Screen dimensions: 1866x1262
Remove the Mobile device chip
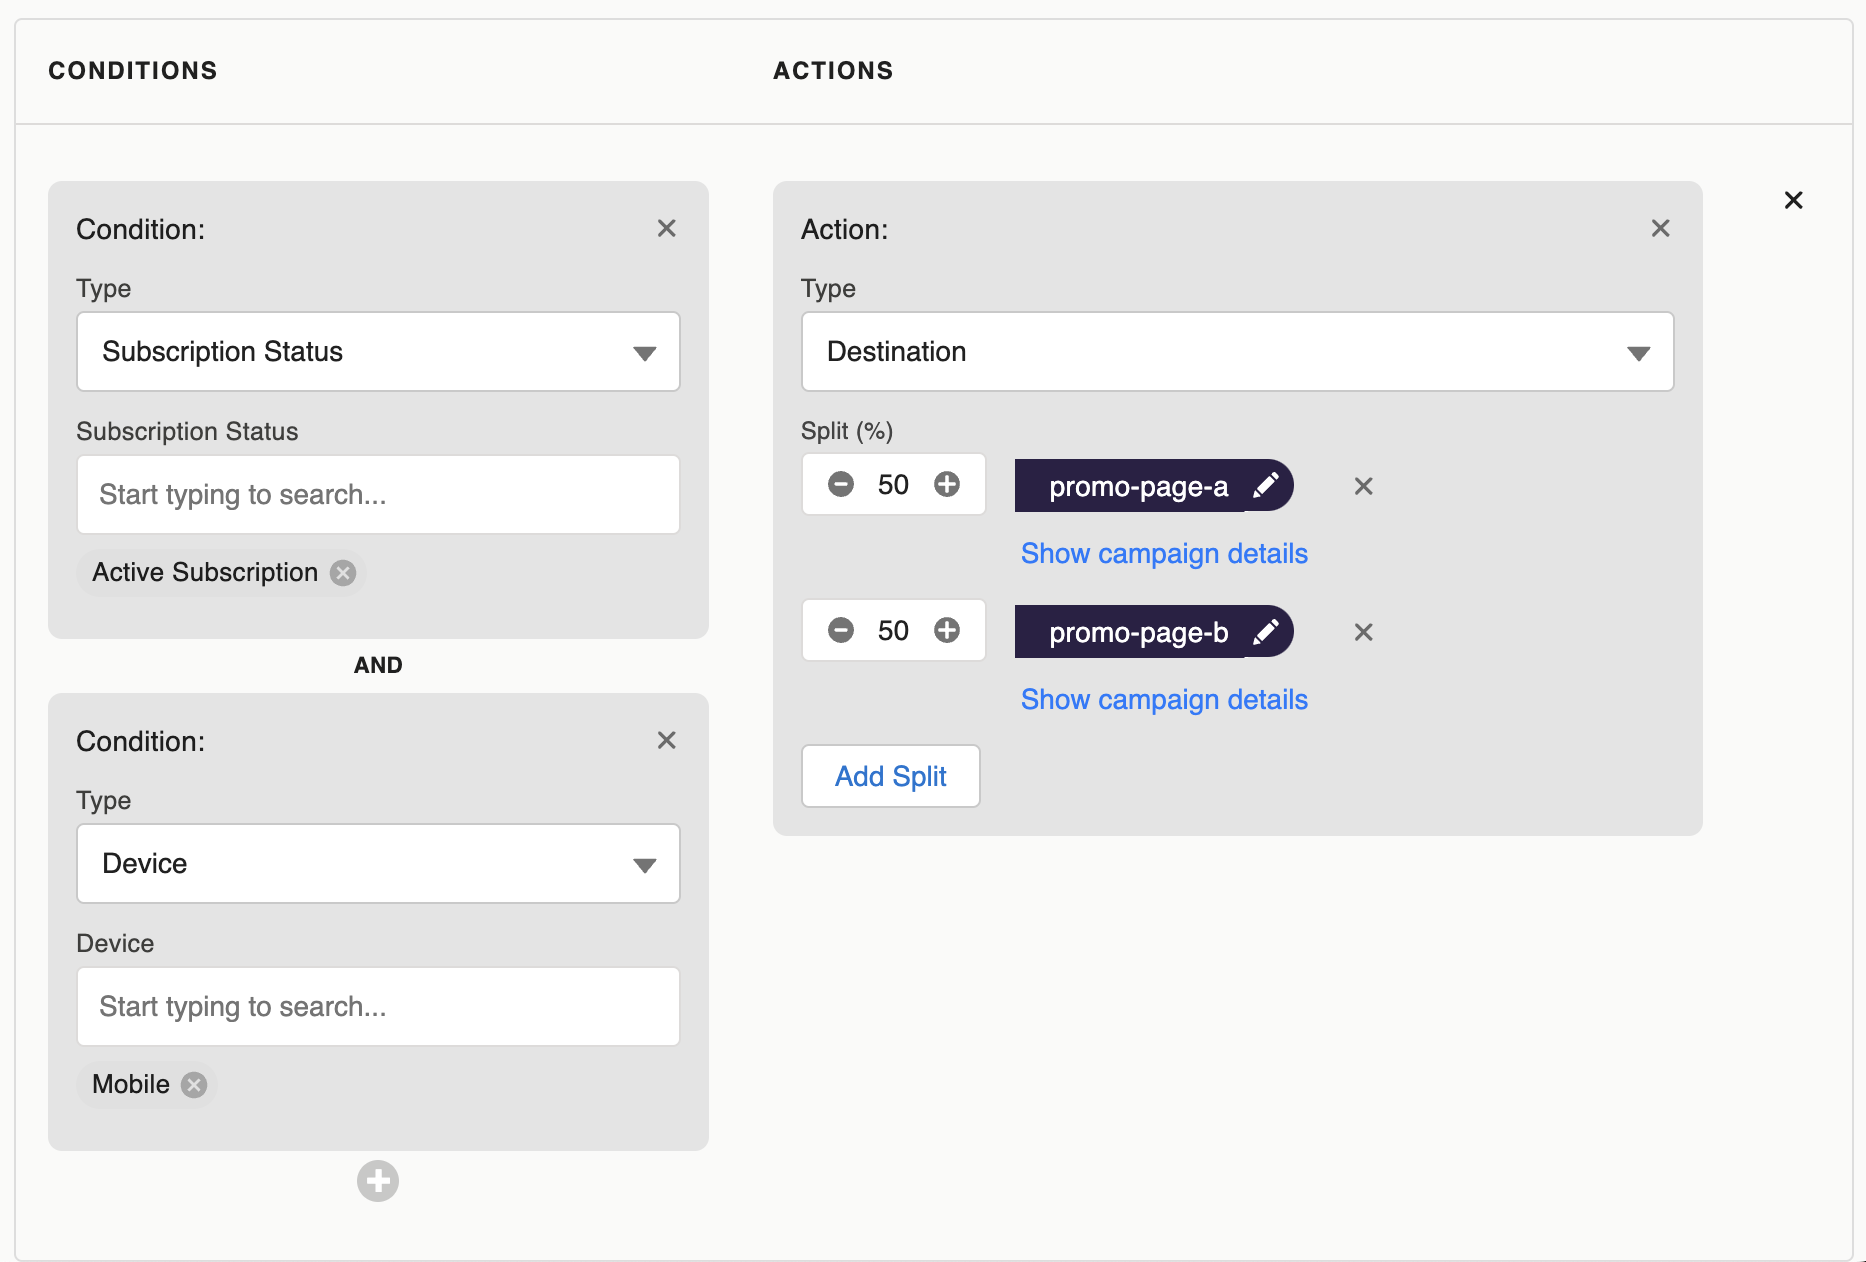(x=194, y=1085)
